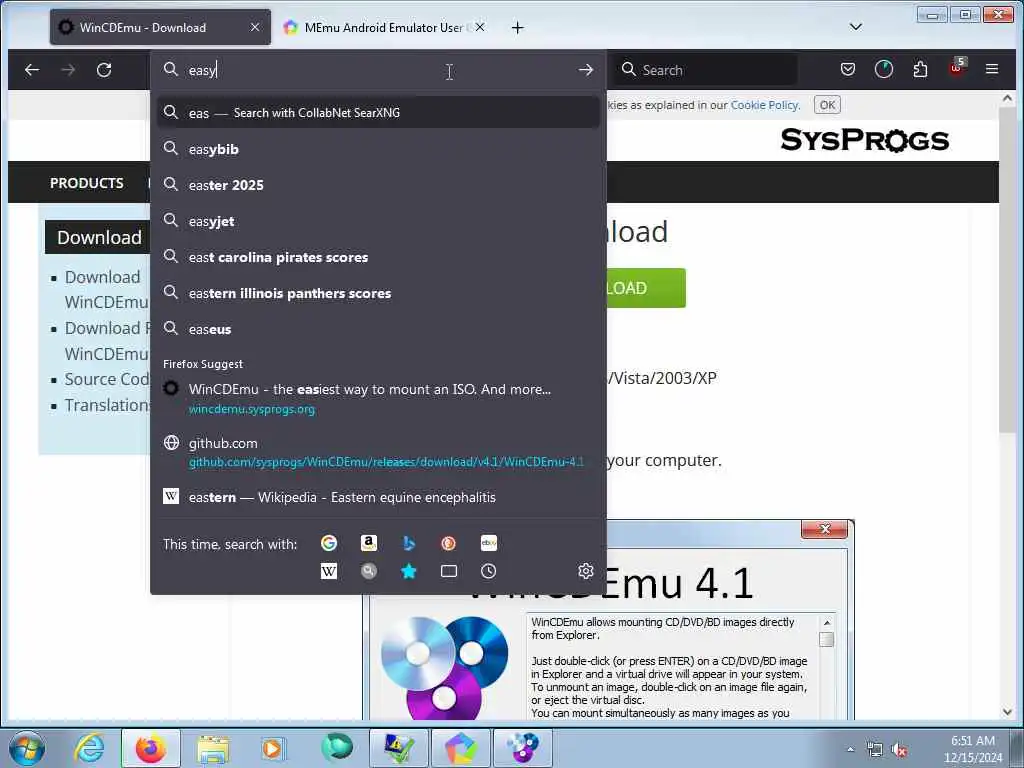Focus the toolbar Search box
This screenshot has width=1024, height=768.
coord(705,70)
